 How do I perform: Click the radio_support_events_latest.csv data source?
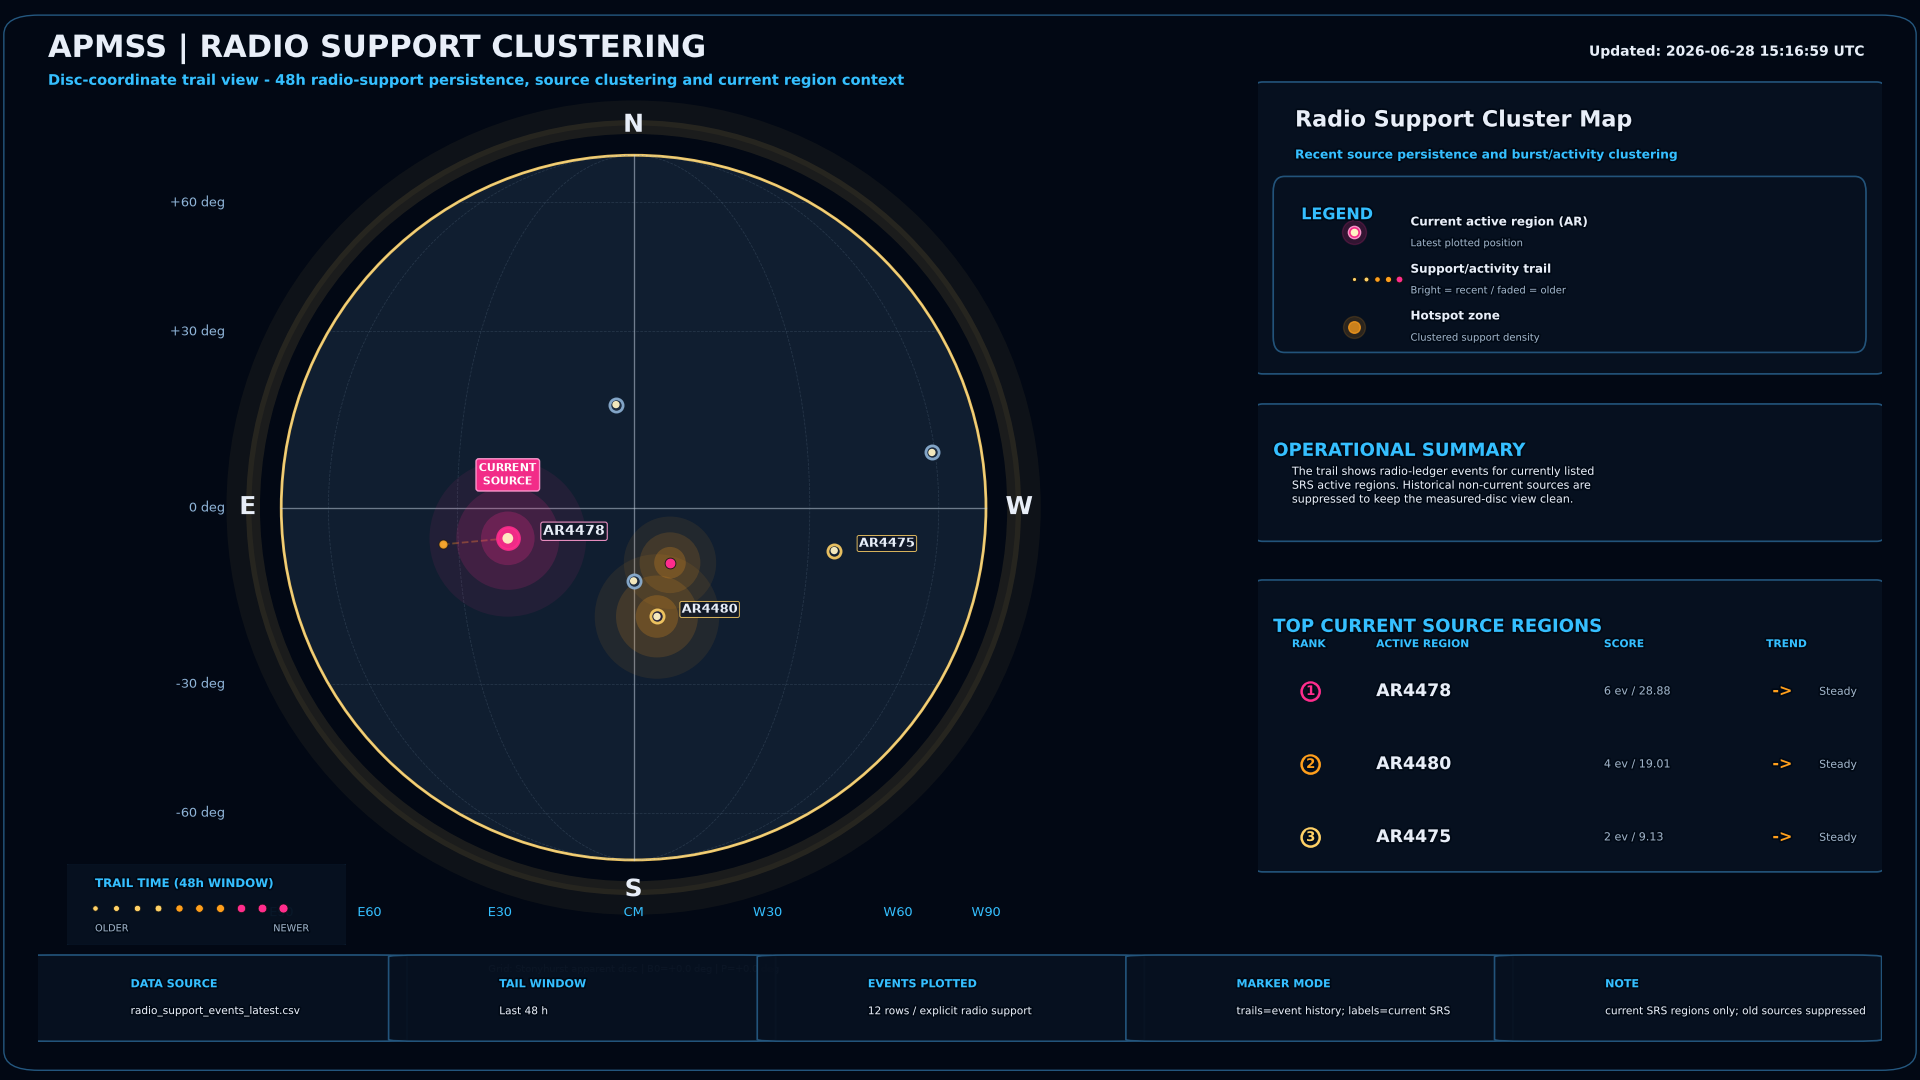click(x=215, y=1011)
